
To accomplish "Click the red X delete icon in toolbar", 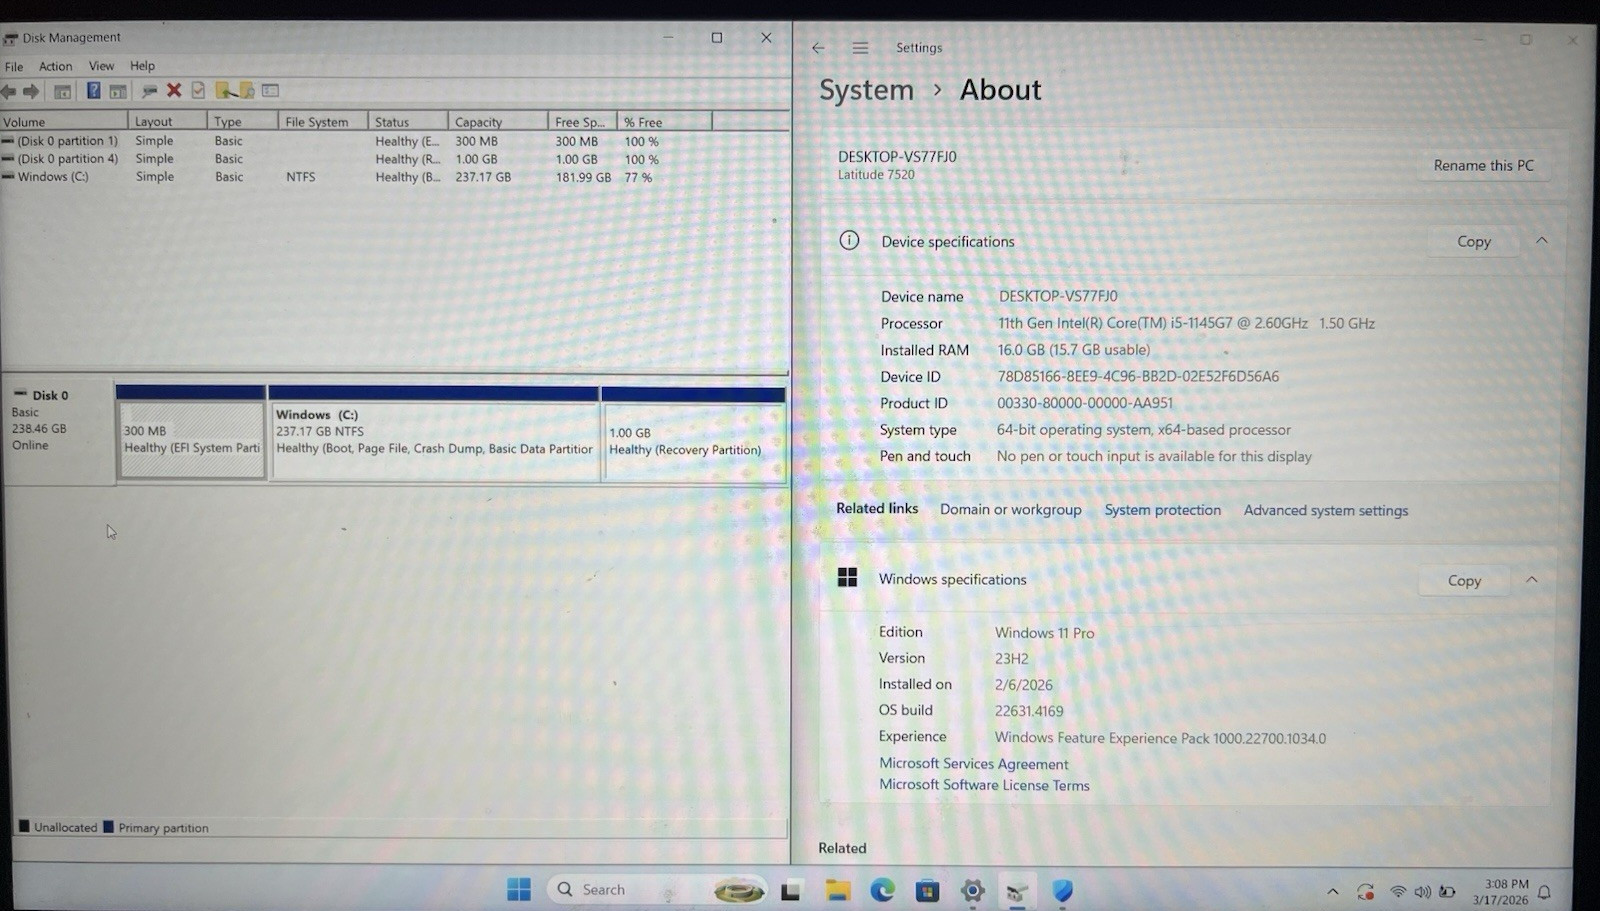I will 174,90.
